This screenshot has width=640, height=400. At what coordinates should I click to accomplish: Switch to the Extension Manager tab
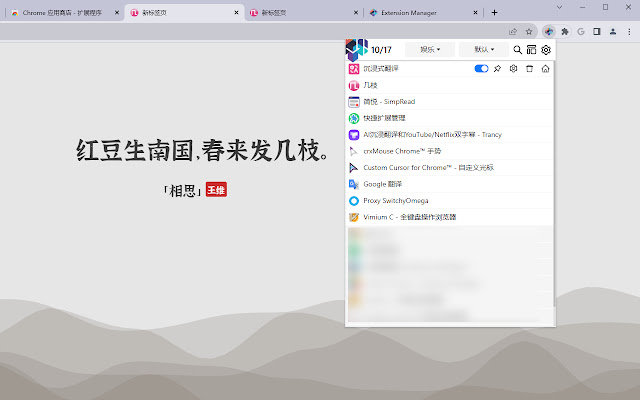[x=422, y=13]
